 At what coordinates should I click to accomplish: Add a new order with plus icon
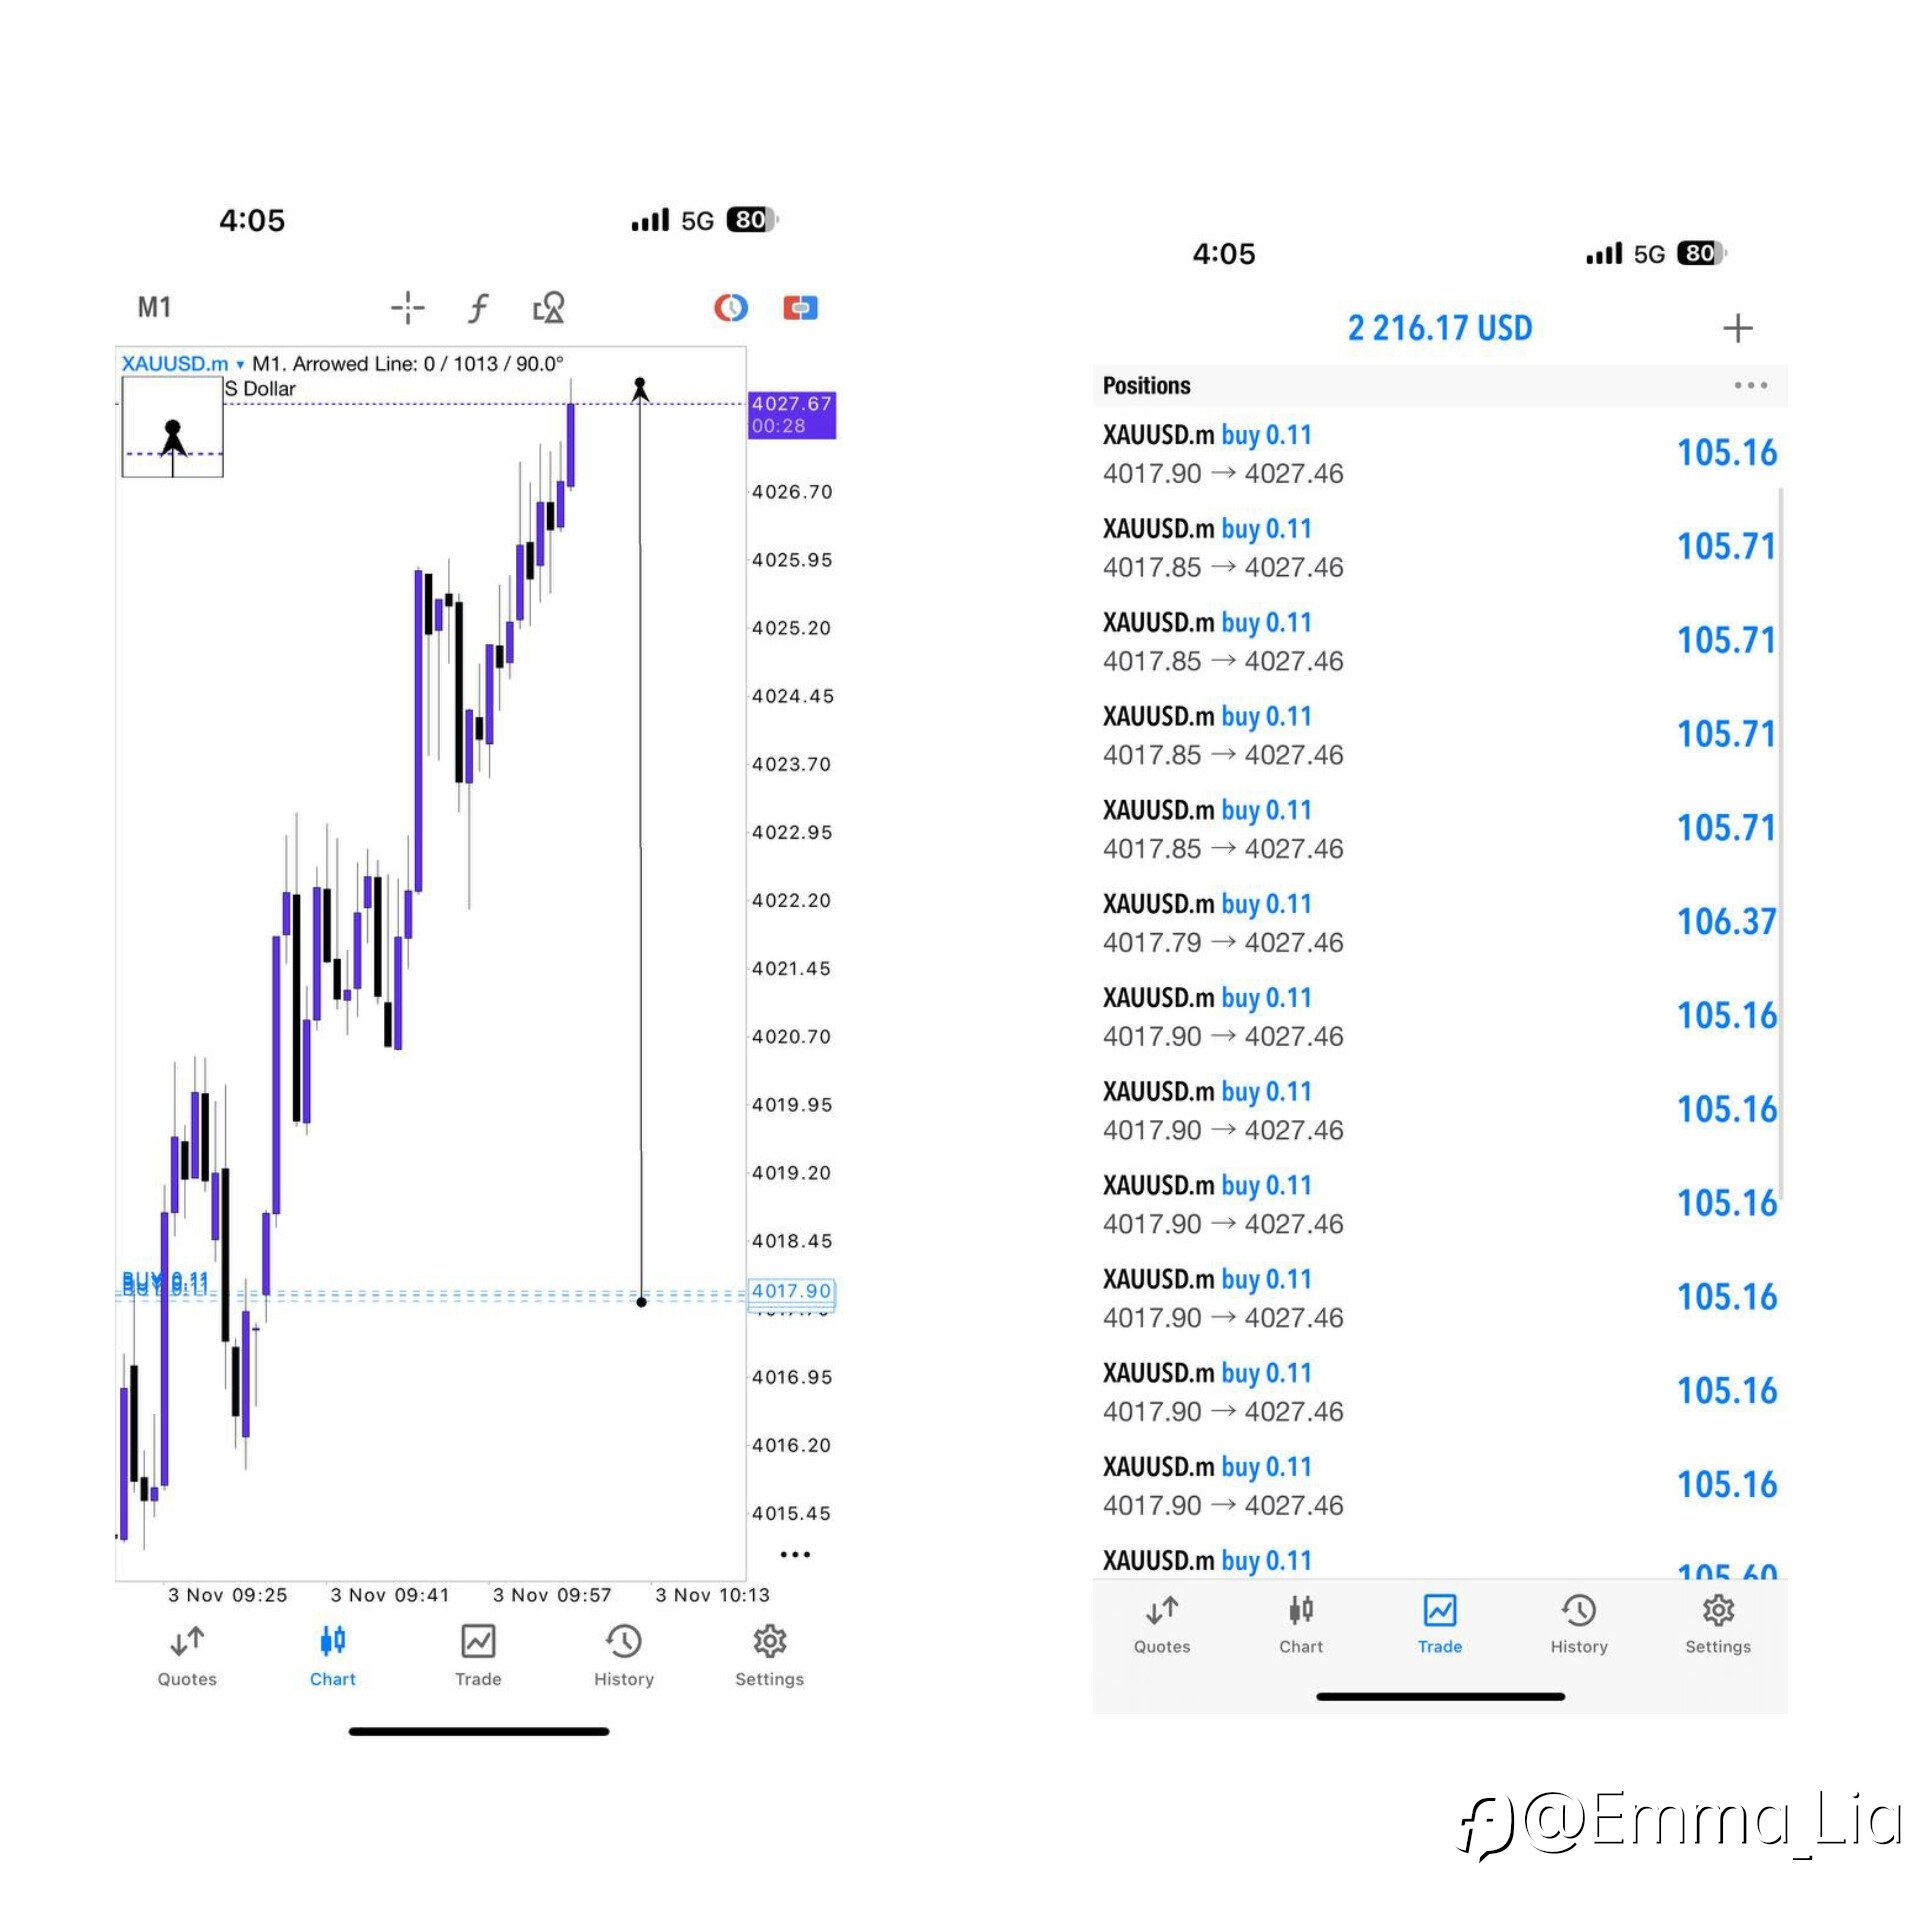point(1737,328)
